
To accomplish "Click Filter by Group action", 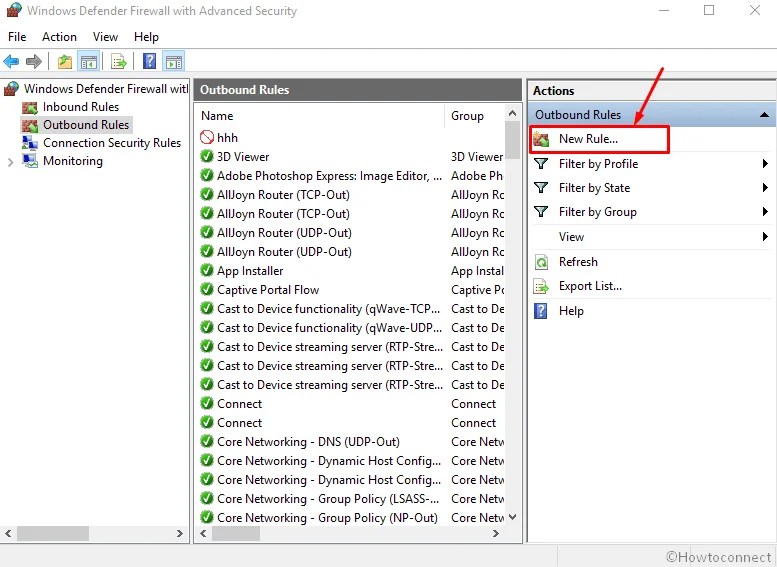I will point(598,212).
